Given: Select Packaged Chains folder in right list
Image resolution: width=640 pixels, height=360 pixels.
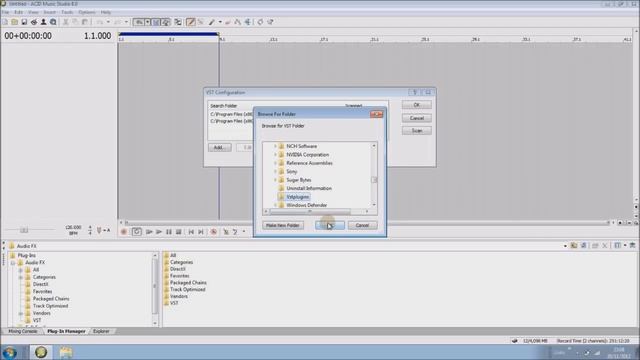Looking at the screenshot, I should point(188,282).
